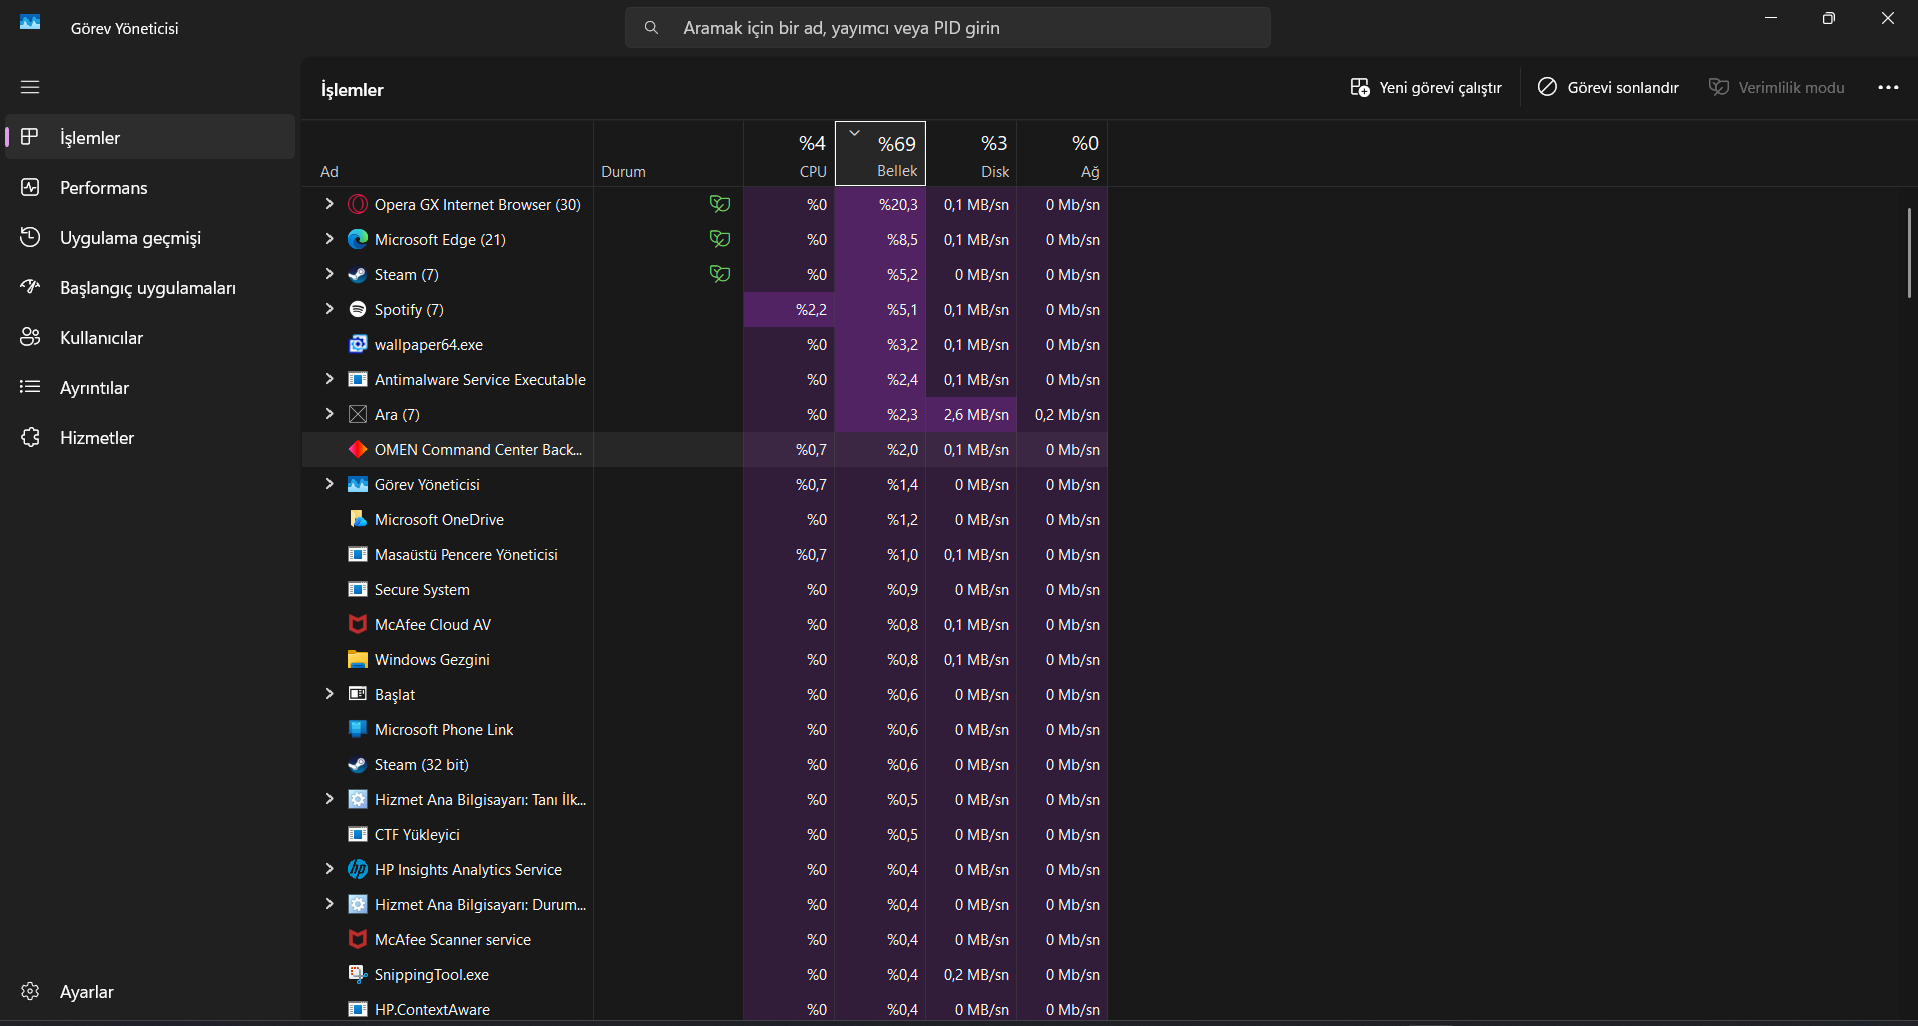Click the Opera GX browser icon

[357, 204]
